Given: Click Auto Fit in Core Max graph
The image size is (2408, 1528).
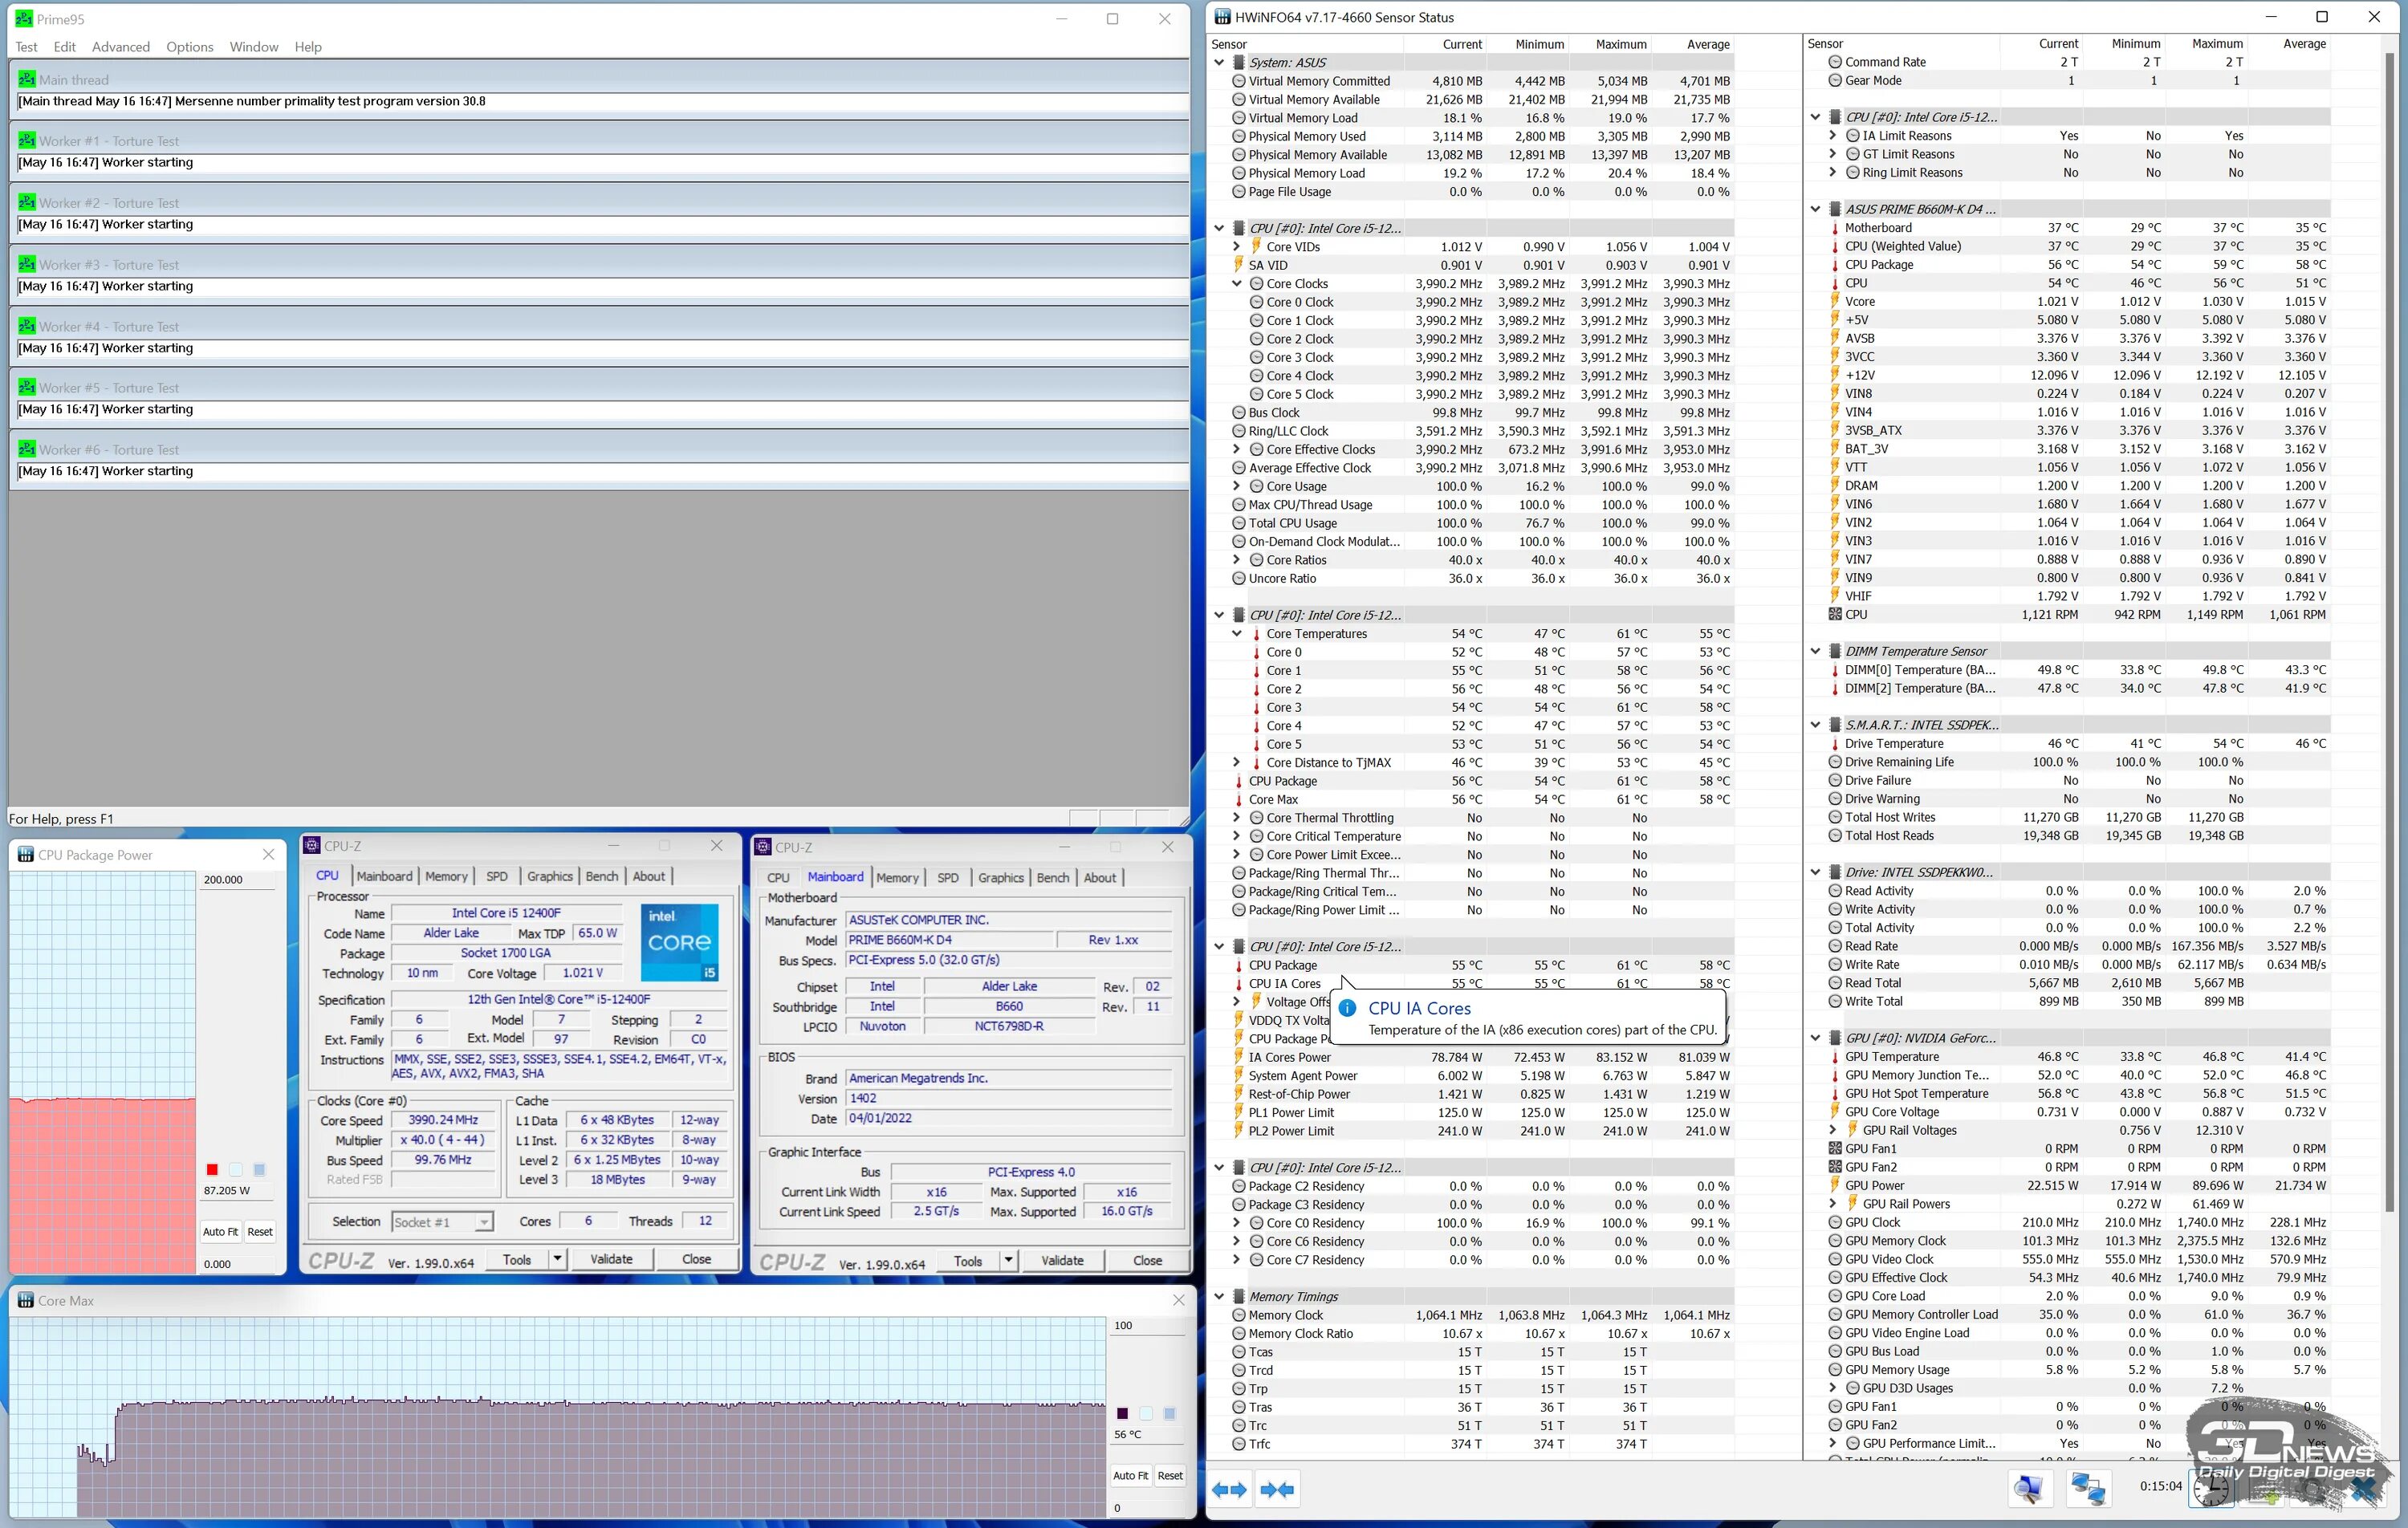Looking at the screenshot, I should click(1130, 1475).
